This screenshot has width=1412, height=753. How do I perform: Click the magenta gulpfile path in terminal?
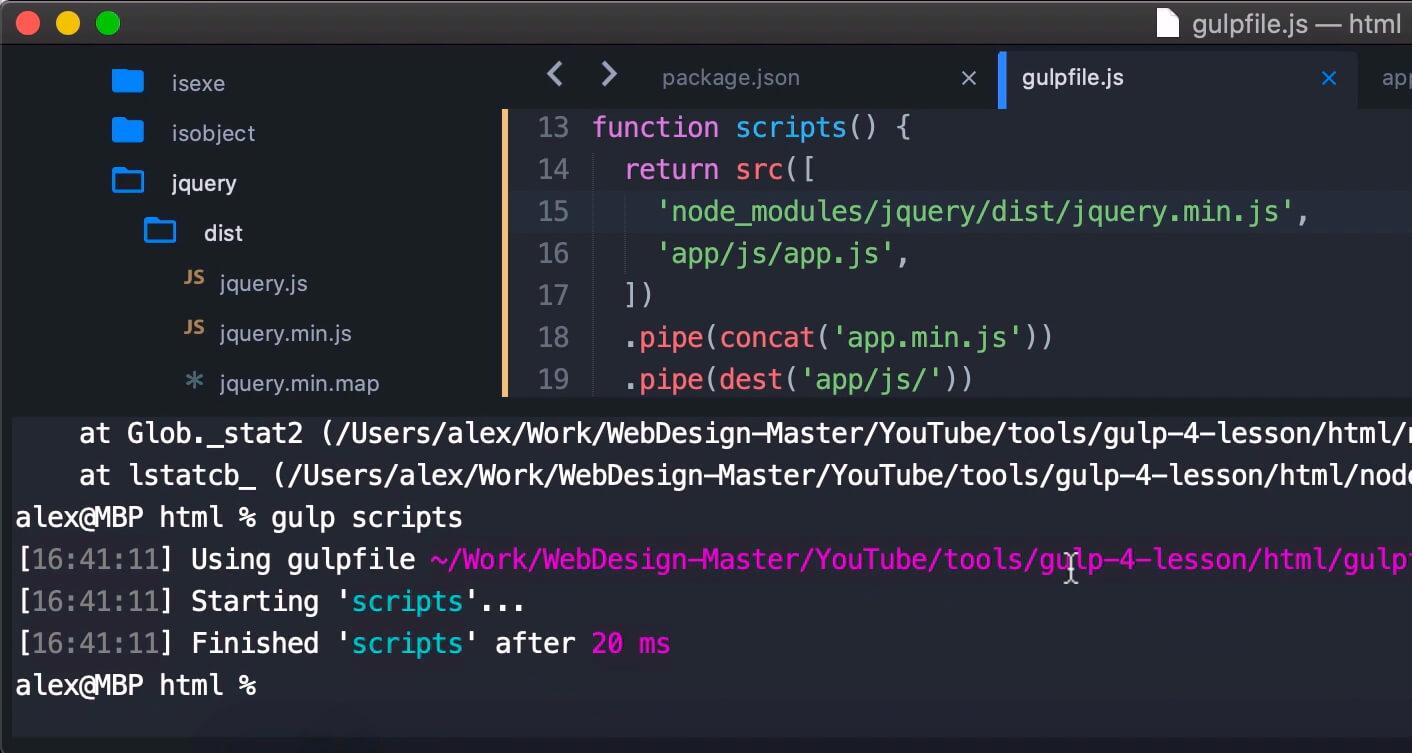tap(920, 559)
